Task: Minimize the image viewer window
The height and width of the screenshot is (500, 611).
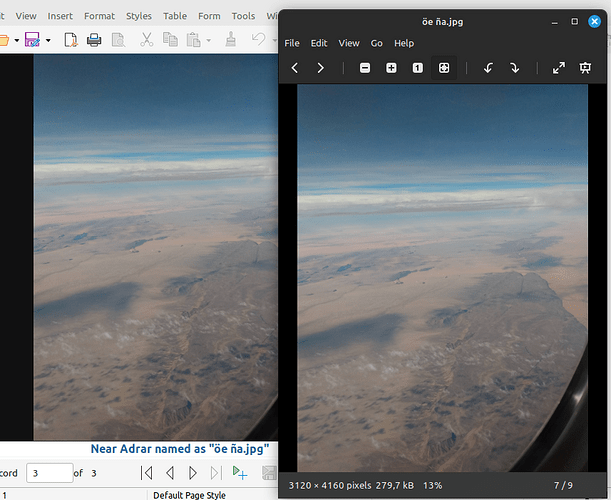Action: point(554,22)
